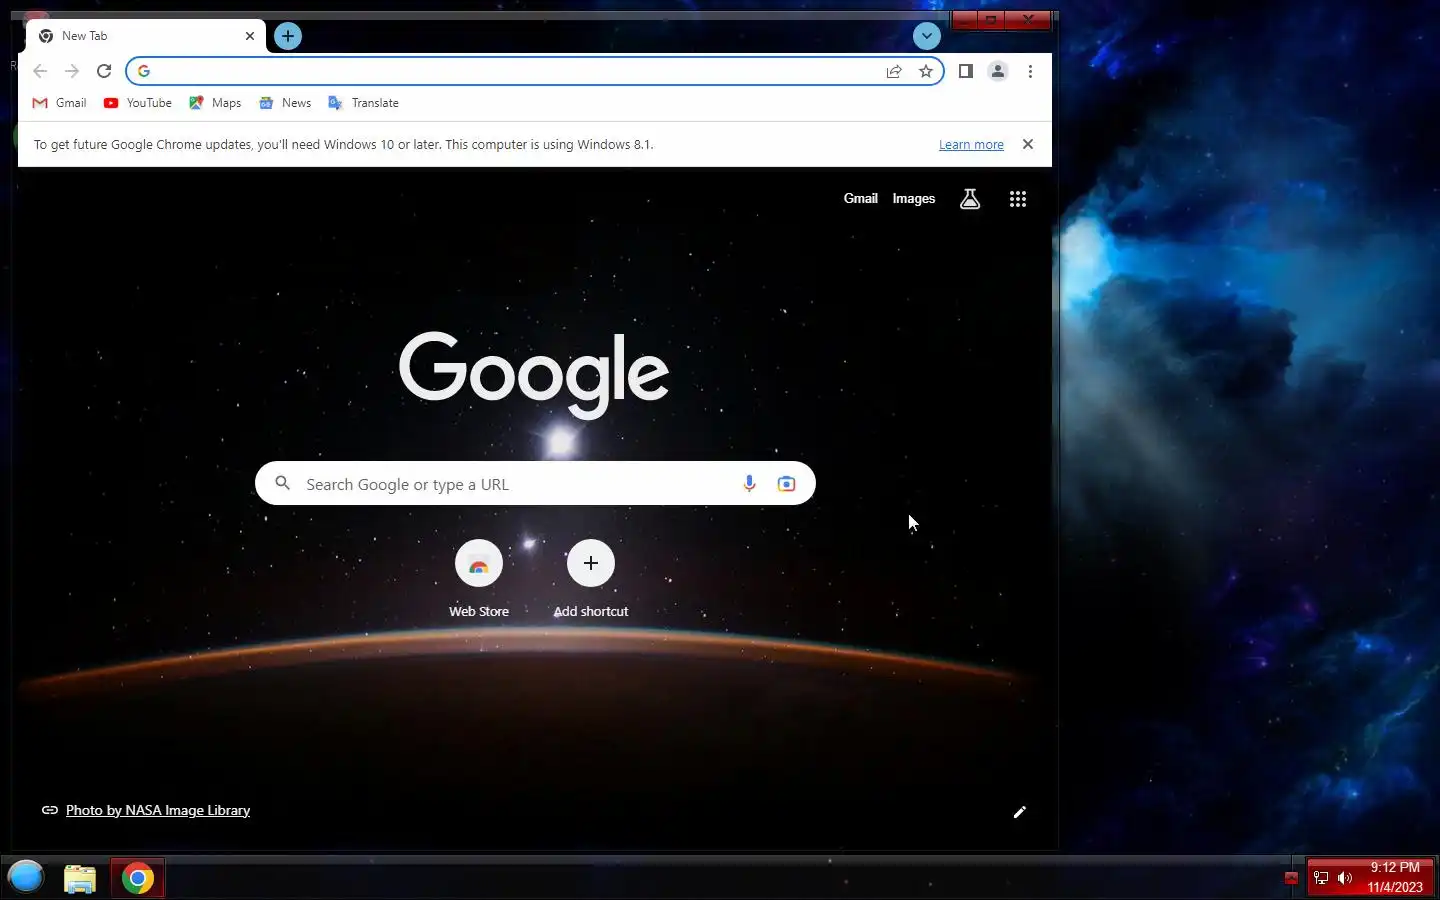Click the Google search box
This screenshot has height=900, width=1440.
(535, 484)
